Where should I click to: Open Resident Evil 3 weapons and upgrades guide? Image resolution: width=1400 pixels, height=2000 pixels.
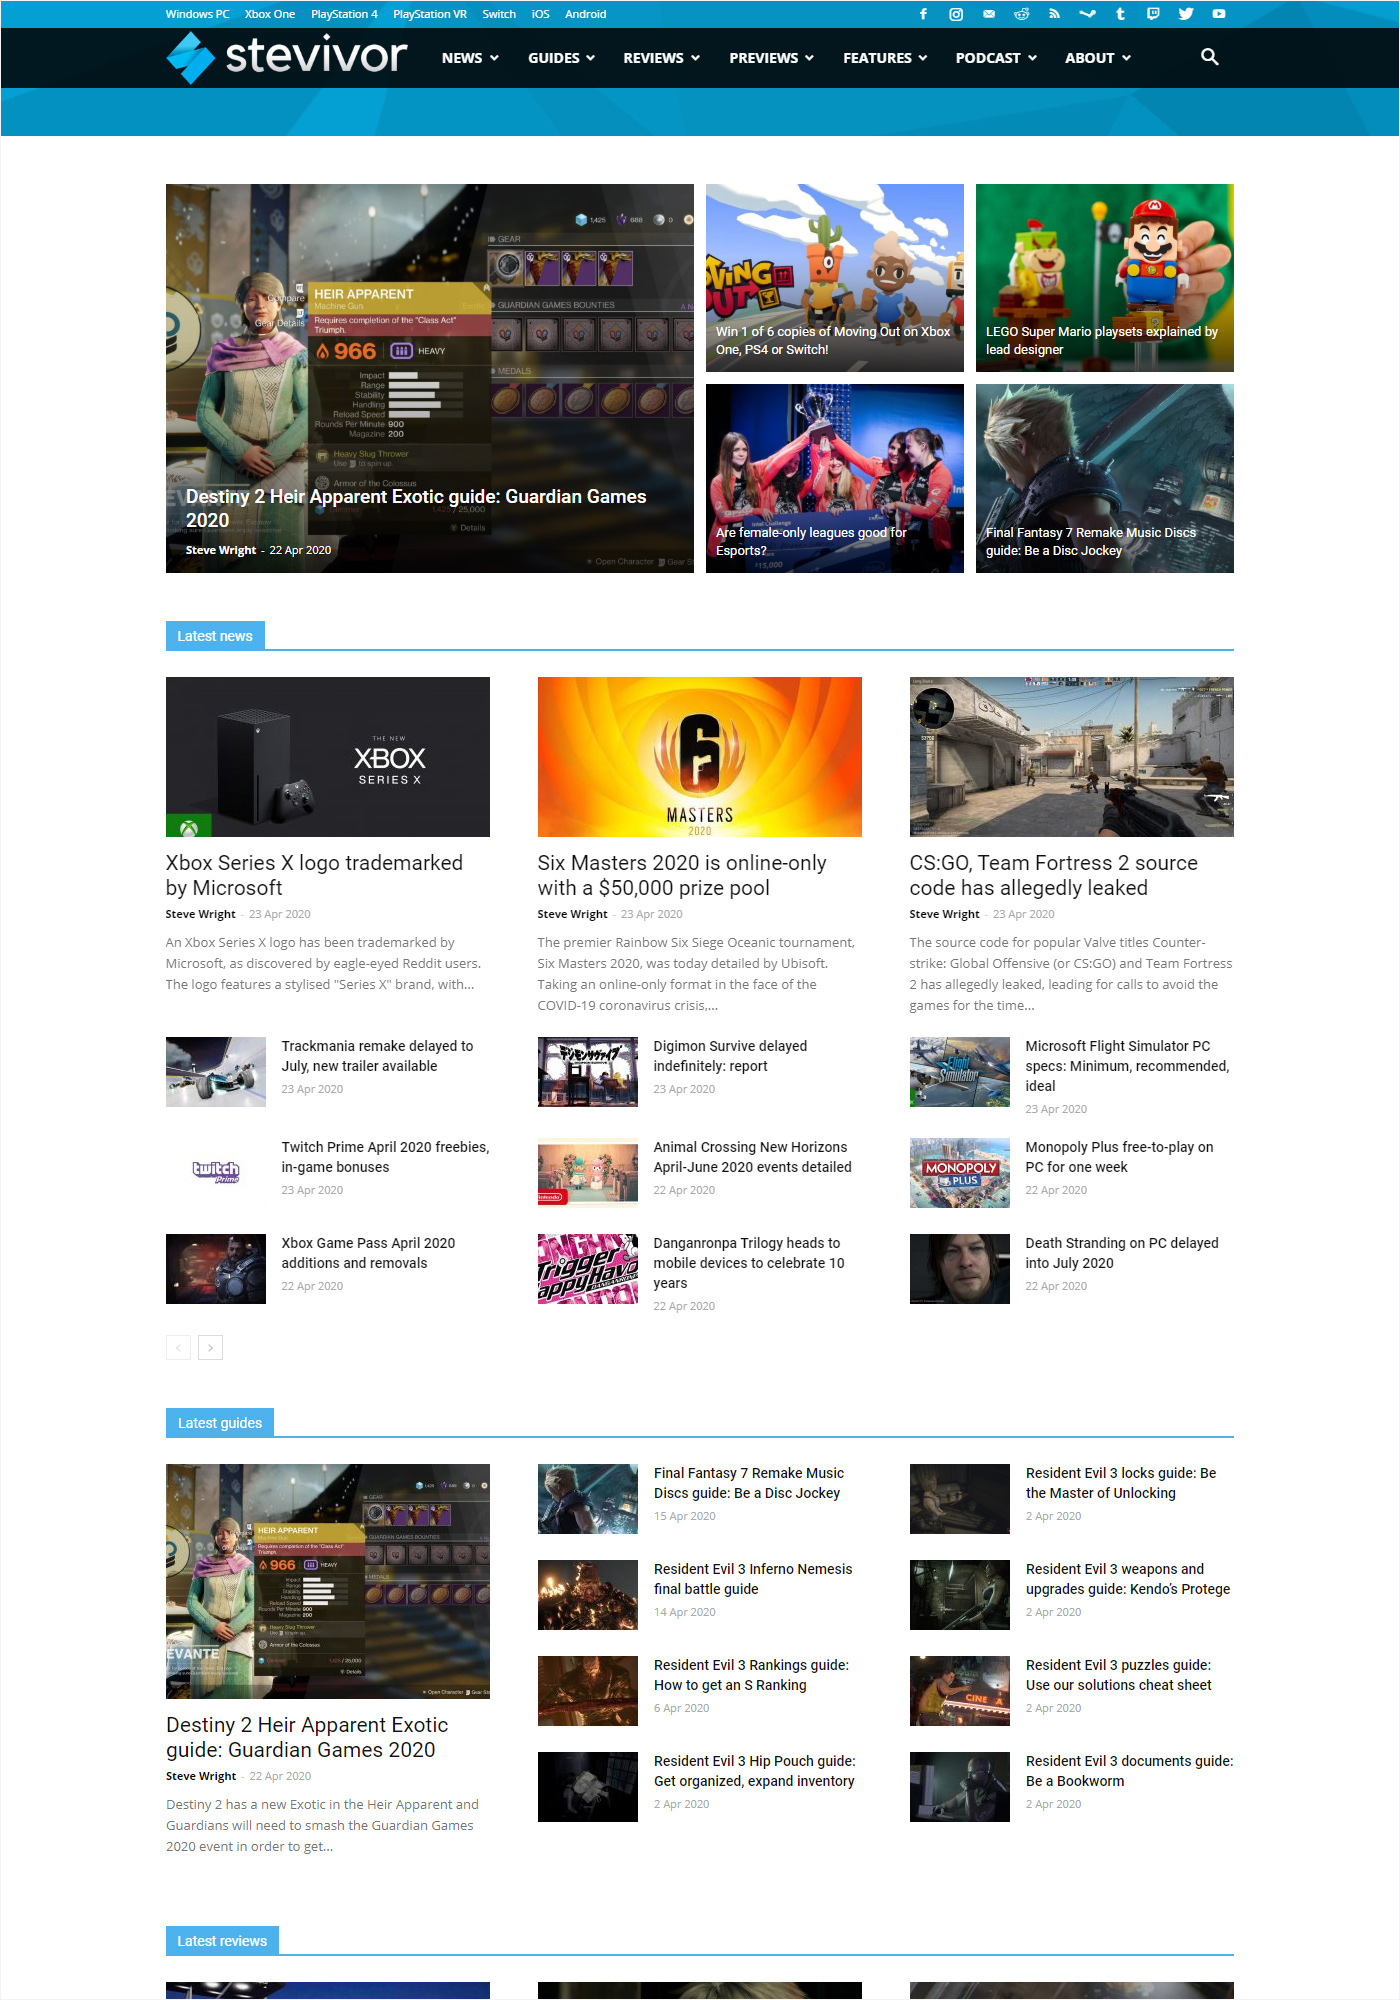click(1128, 1579)
